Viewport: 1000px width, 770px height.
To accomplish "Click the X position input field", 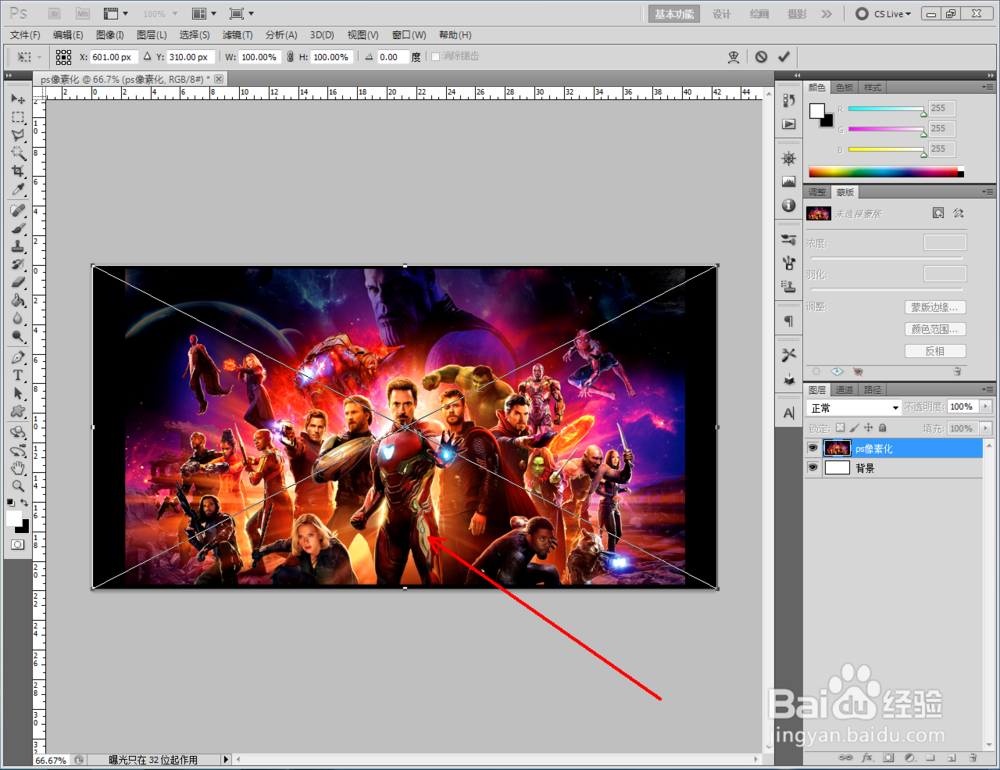I will pos(114,57).
